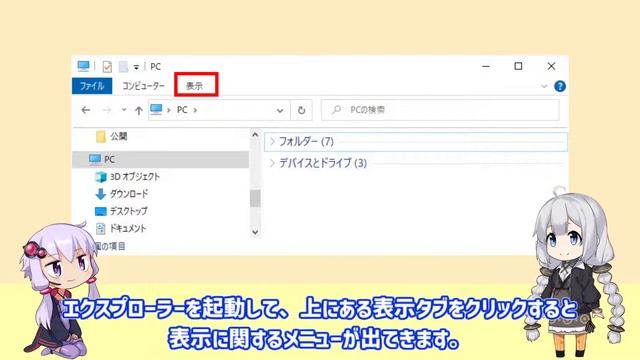Open Help with blue question icon

click(560, 86)
